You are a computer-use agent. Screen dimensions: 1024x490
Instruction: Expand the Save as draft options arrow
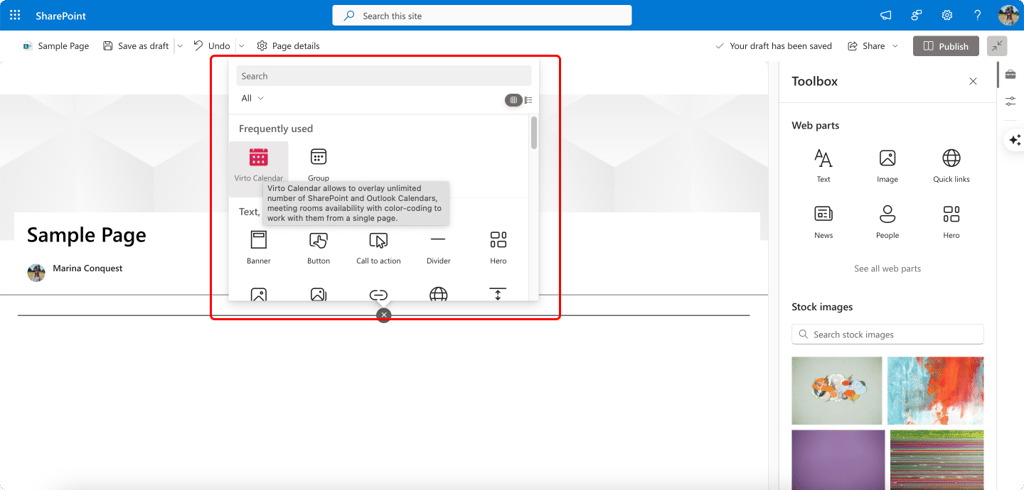180,46
